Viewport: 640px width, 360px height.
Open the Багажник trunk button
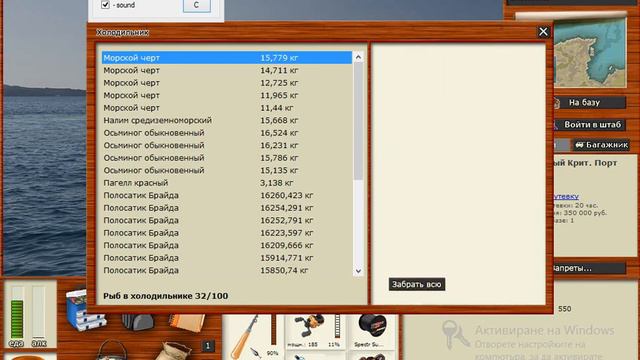pos(601,145)
